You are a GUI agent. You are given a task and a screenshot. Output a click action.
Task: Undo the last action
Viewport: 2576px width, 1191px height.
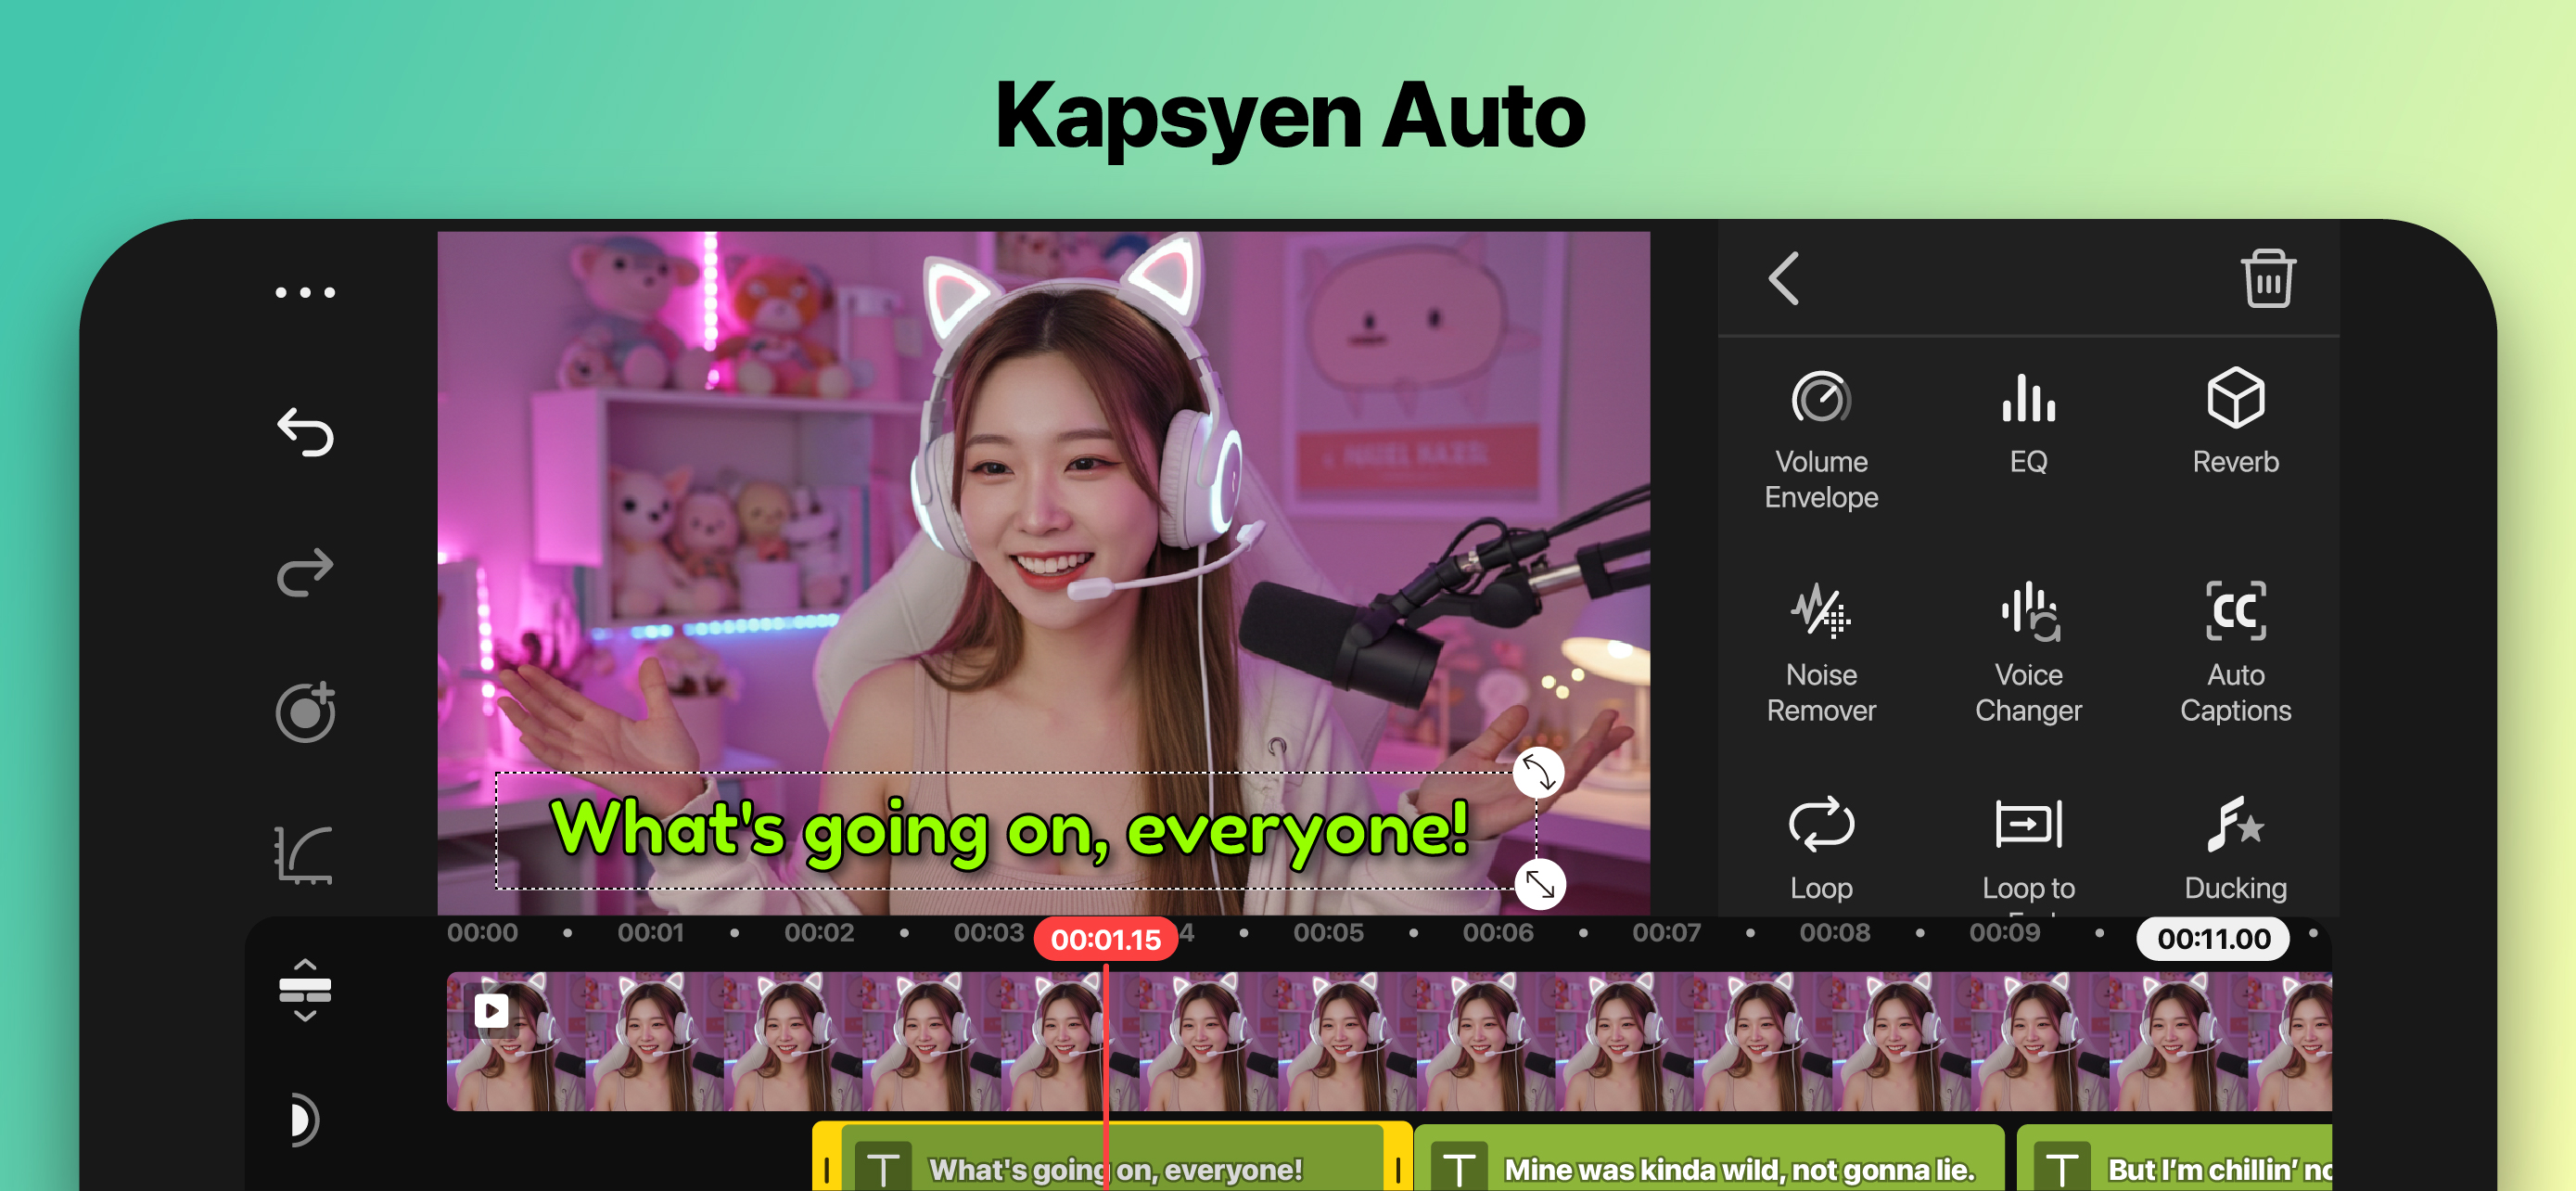[305, 432]
